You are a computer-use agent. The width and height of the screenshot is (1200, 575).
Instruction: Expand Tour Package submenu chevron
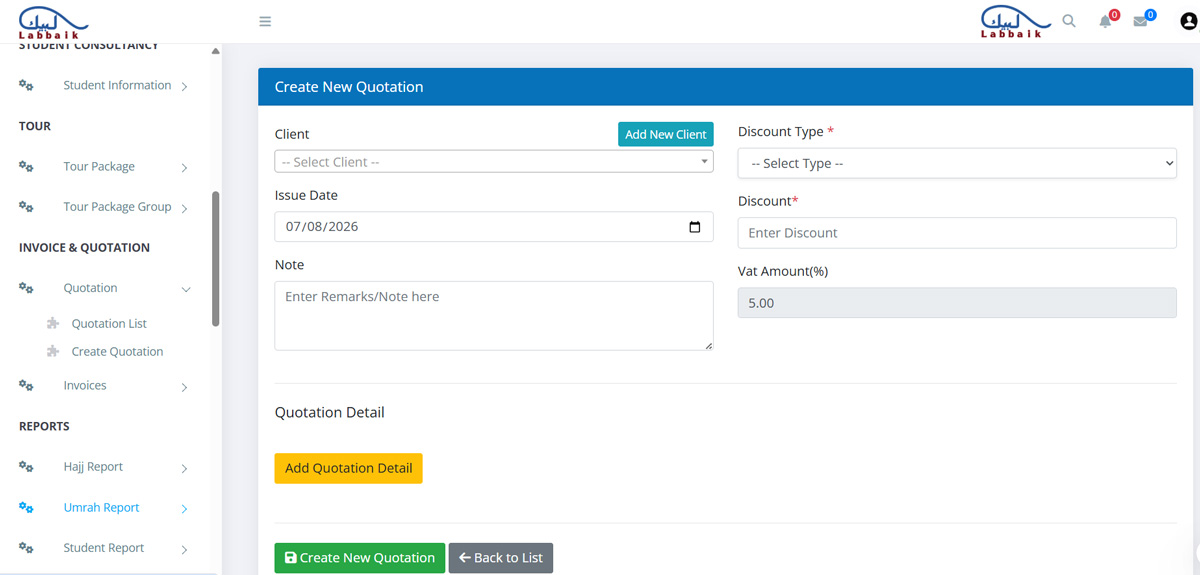[x=185, y=168]
